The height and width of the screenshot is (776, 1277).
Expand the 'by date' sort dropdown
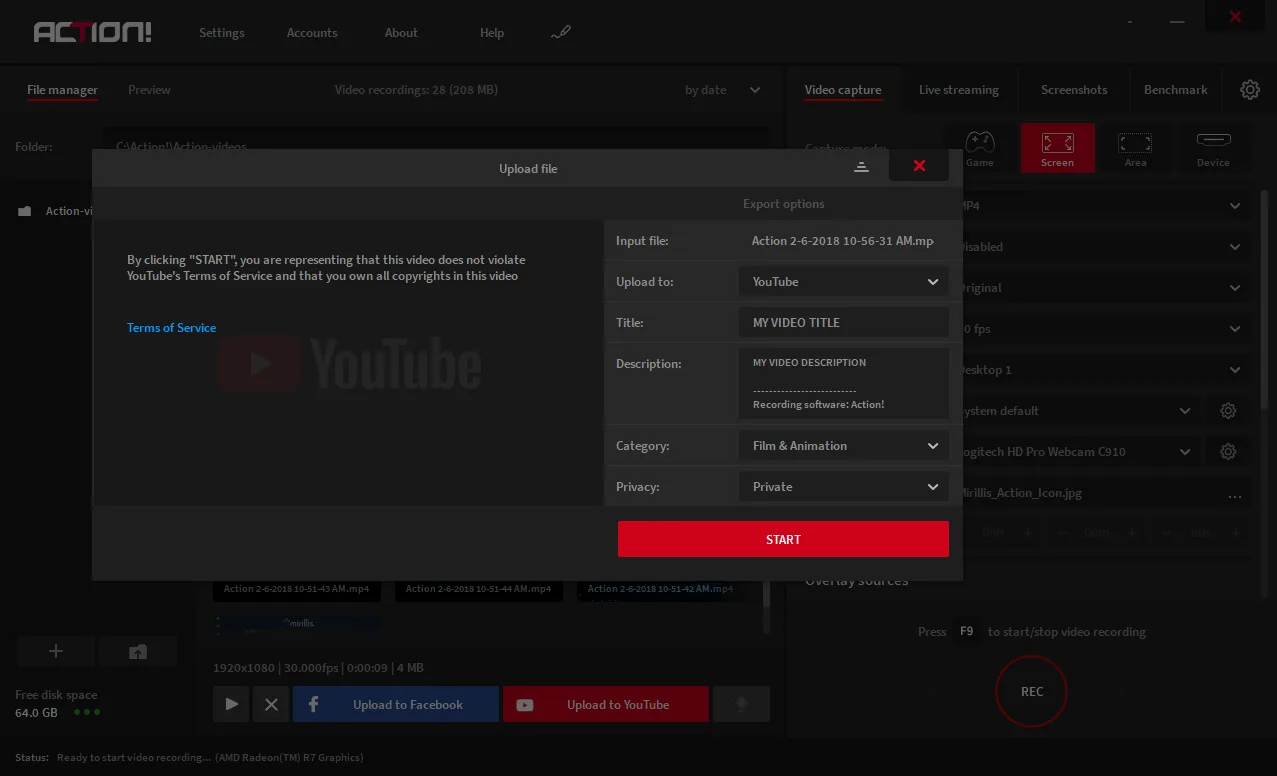point(723,90)
